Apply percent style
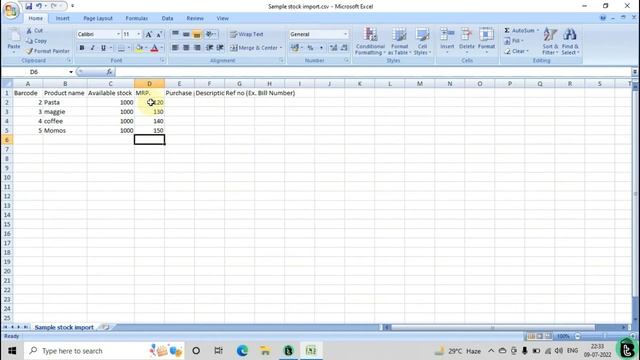This screenshot has height=360, width=640. 310,48
